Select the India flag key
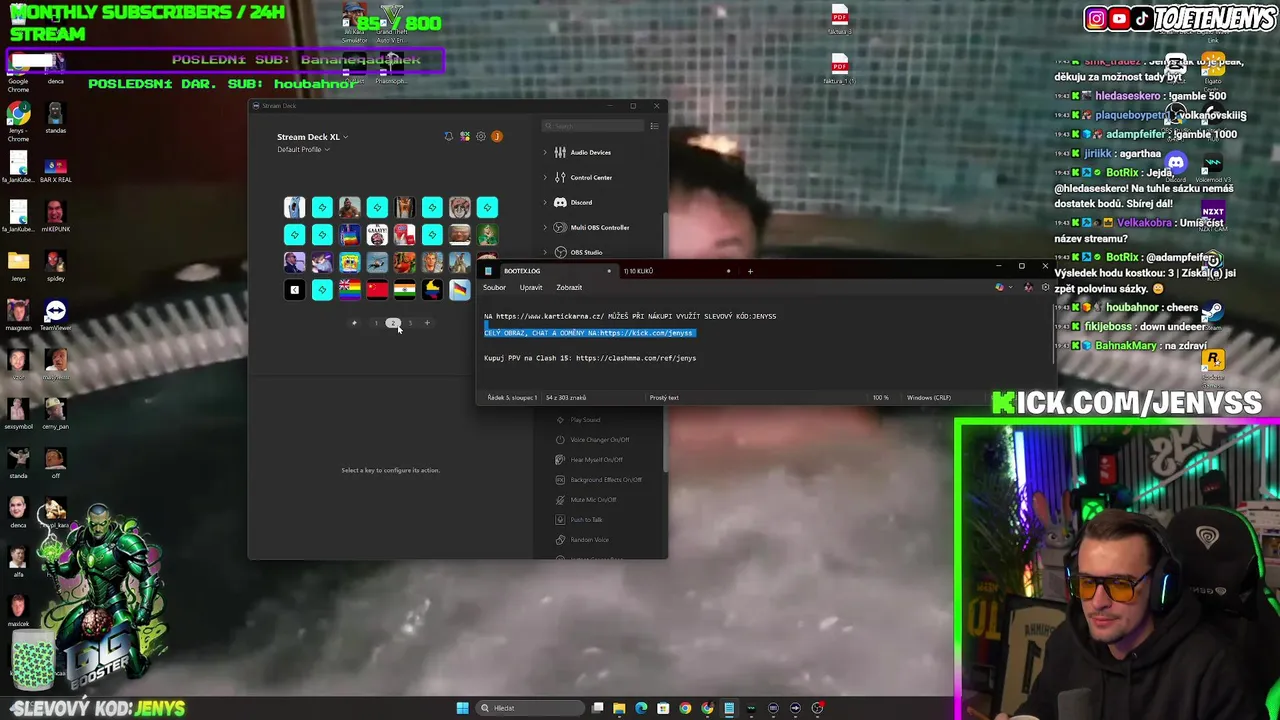 click(x=404, y=290)
